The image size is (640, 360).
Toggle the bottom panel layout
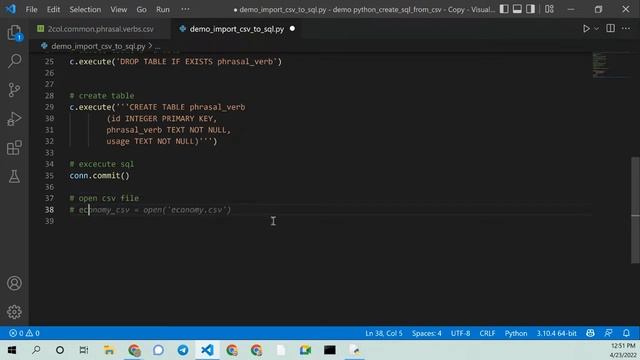coord(517,9)
